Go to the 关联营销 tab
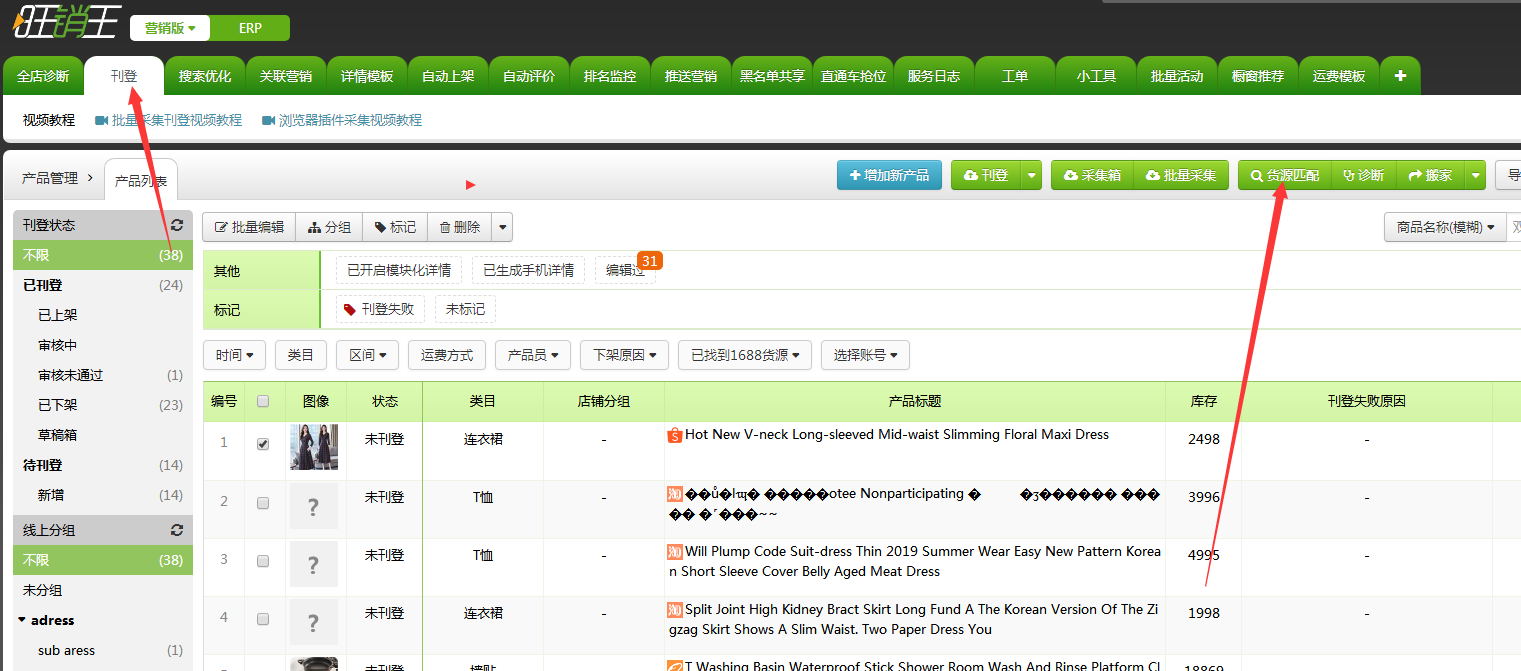The image size is (1521, 671). pos(286,76)
